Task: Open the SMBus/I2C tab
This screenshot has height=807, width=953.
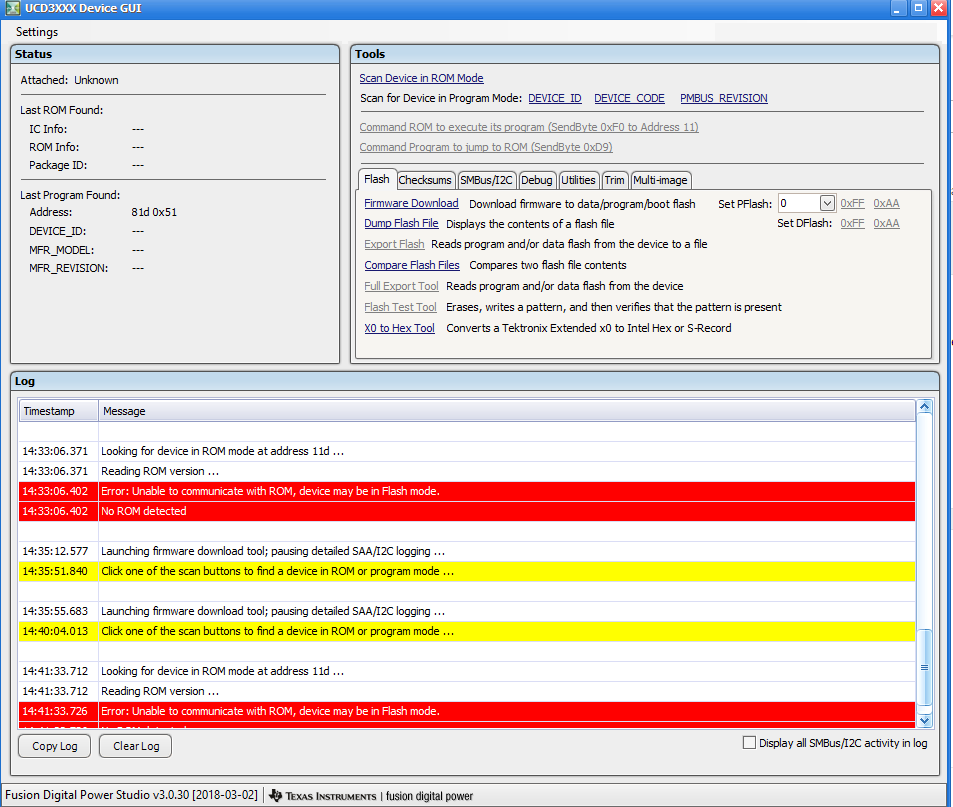Action: click(486, 180)
